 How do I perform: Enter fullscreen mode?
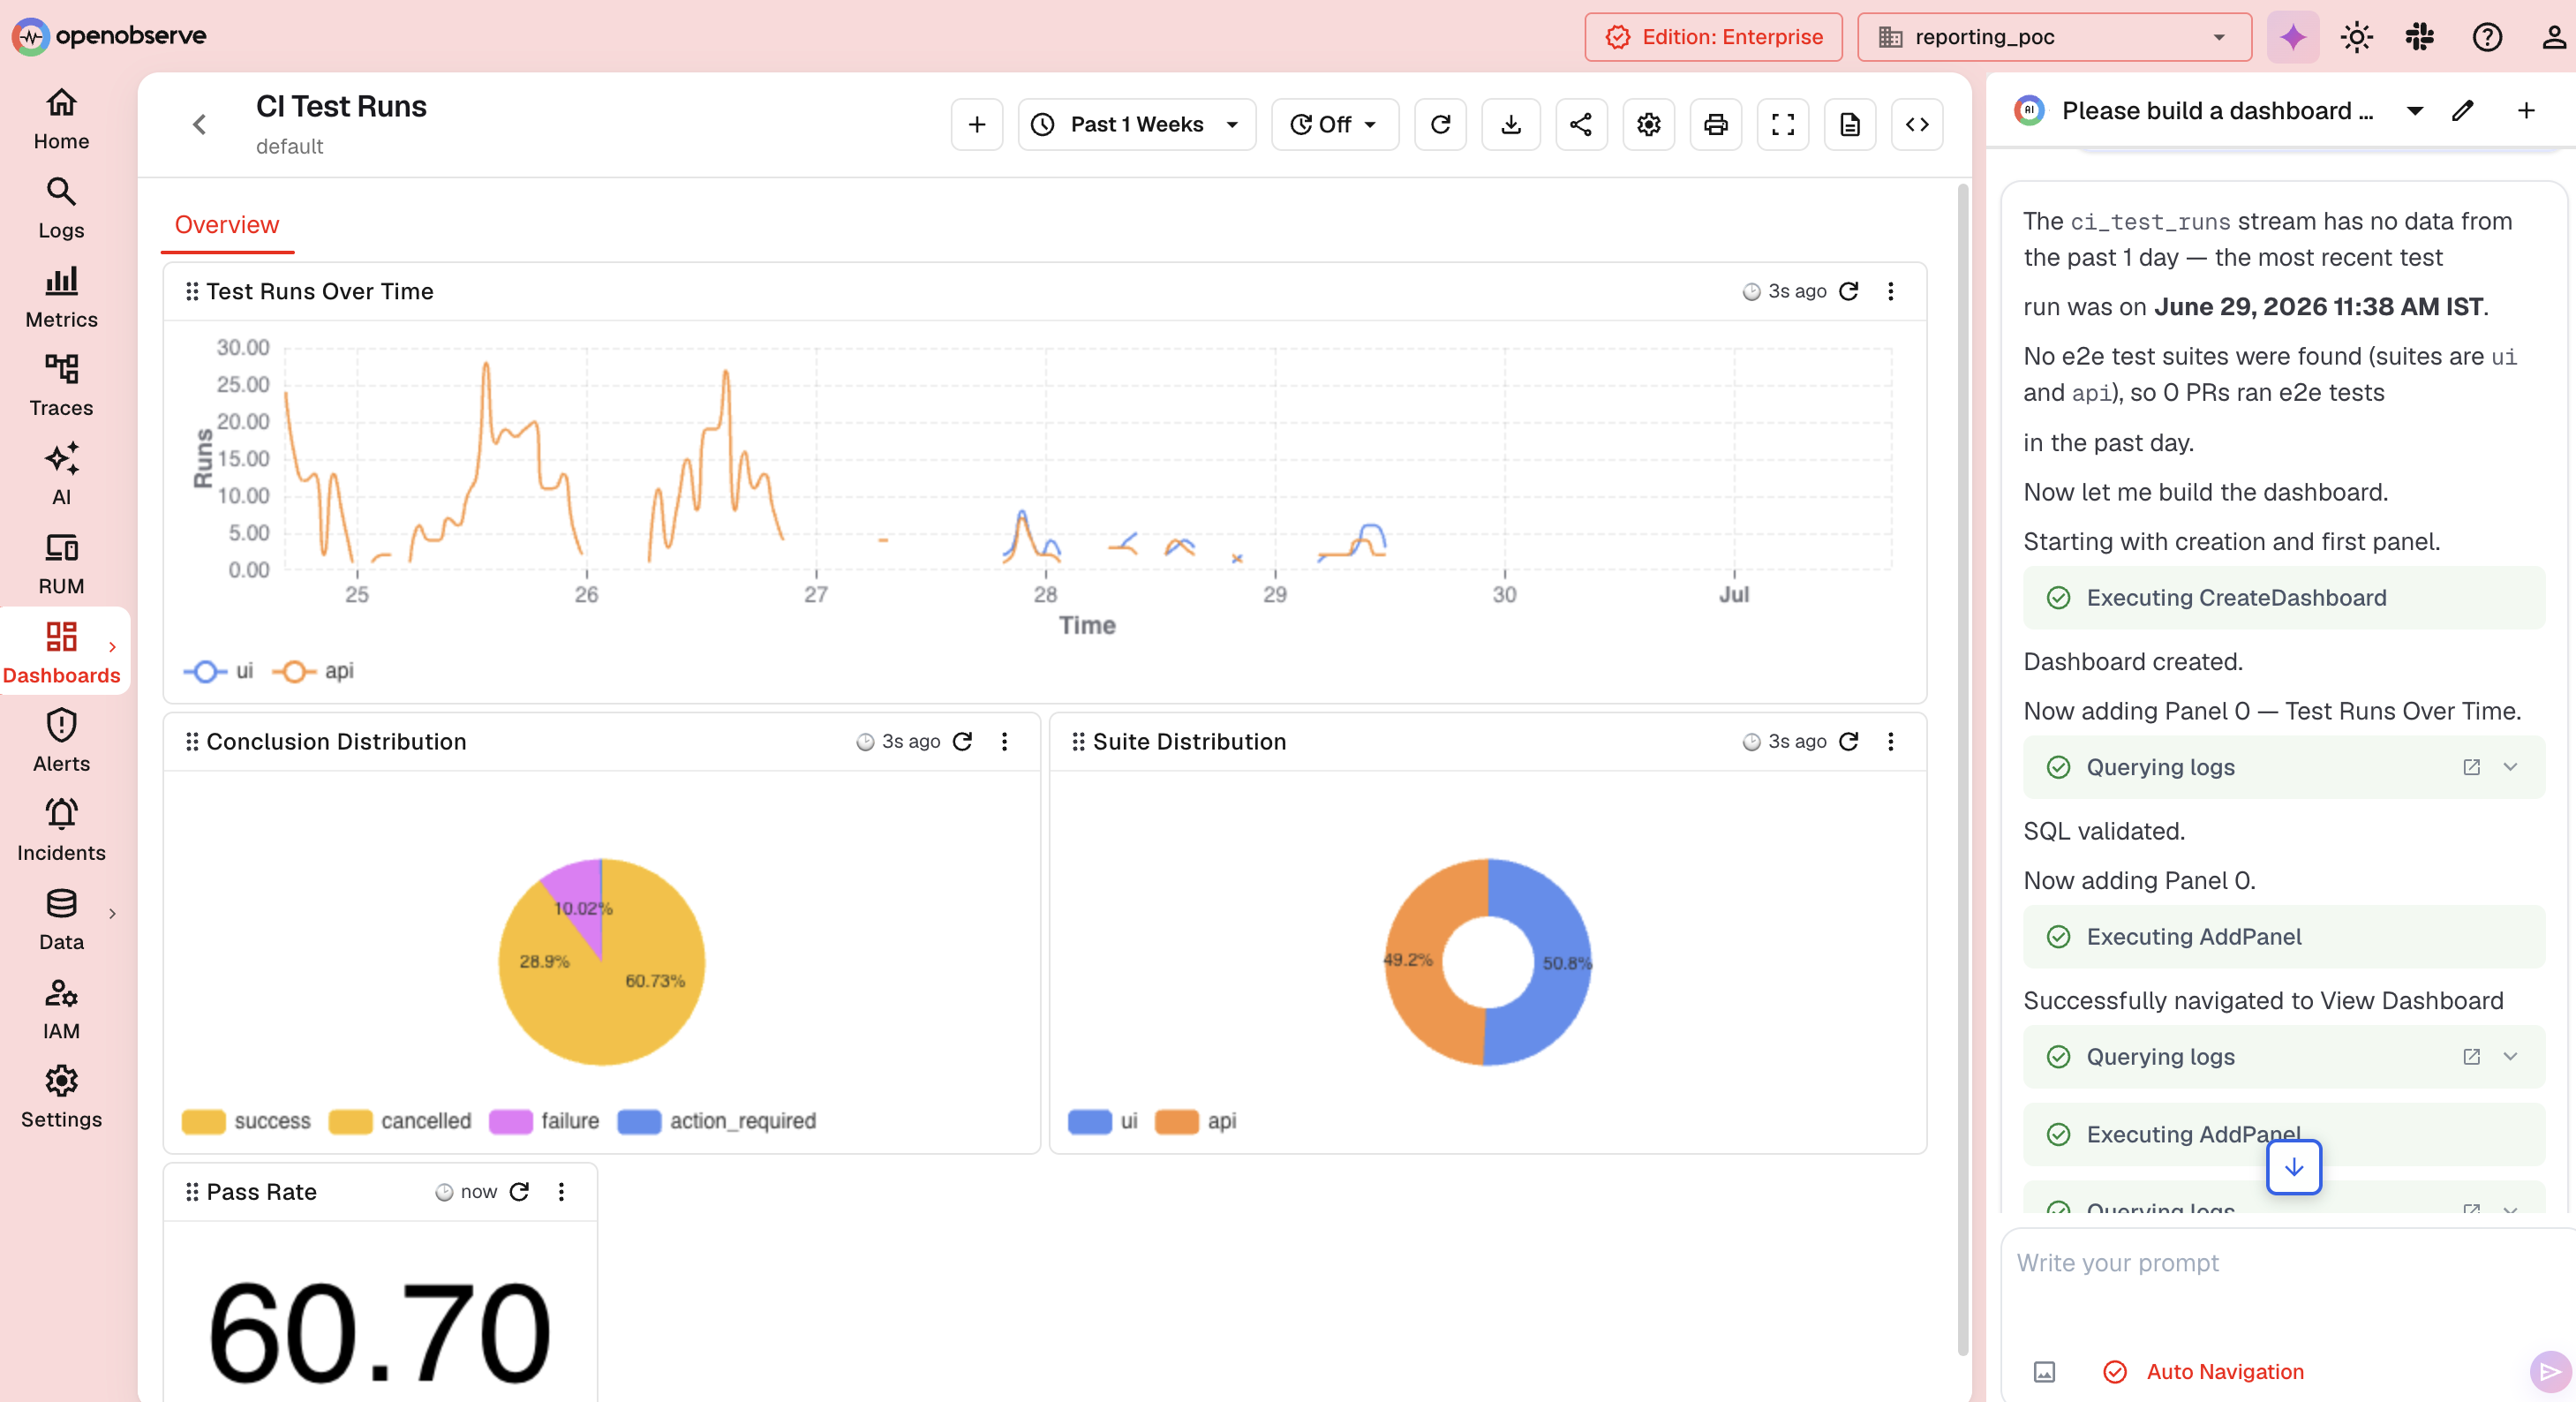(x=1783, y=124)
